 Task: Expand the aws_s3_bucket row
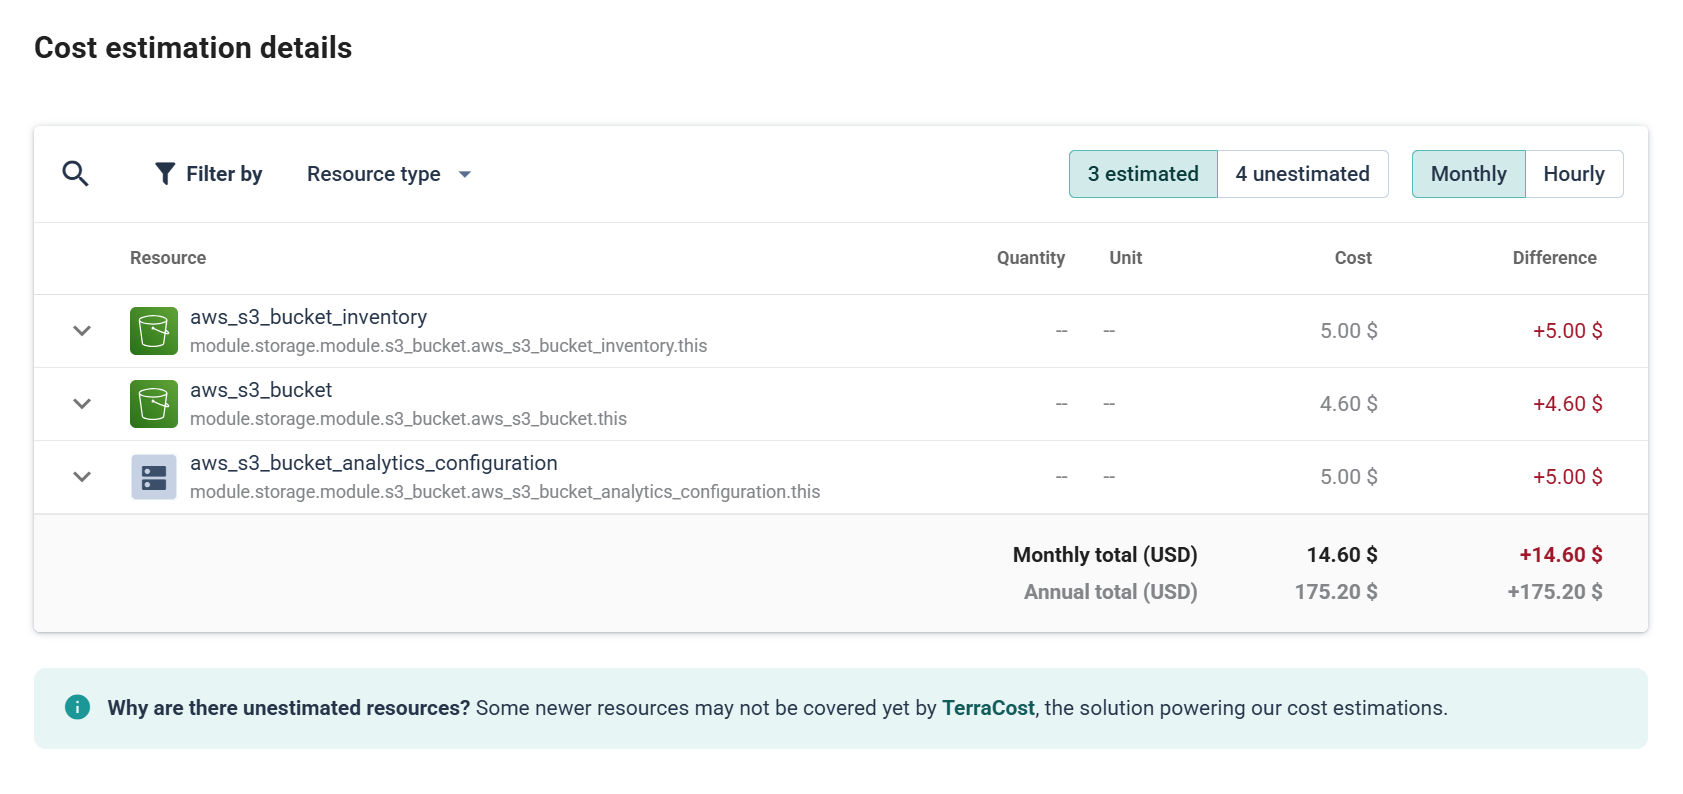[82, 404]
